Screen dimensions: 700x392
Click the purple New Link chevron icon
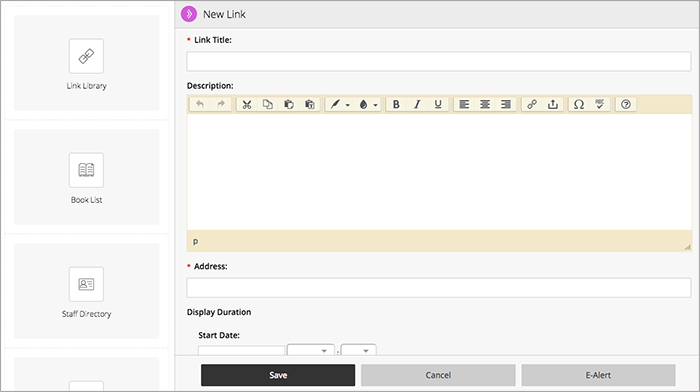189,14
